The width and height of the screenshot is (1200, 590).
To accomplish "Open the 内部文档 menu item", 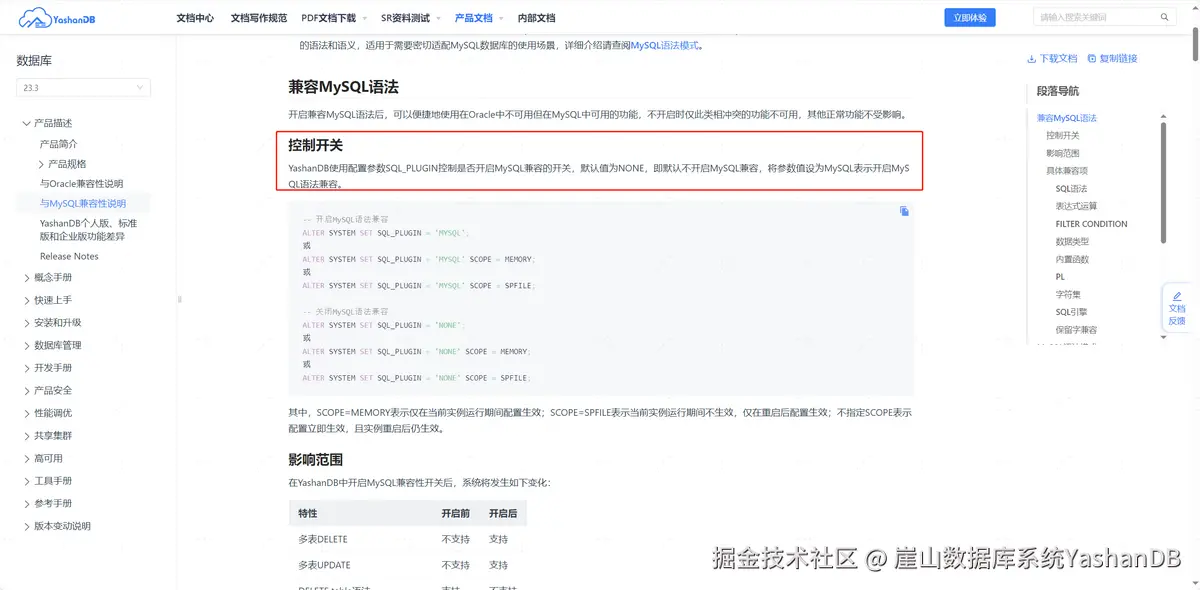I will (x=536, y=18).
